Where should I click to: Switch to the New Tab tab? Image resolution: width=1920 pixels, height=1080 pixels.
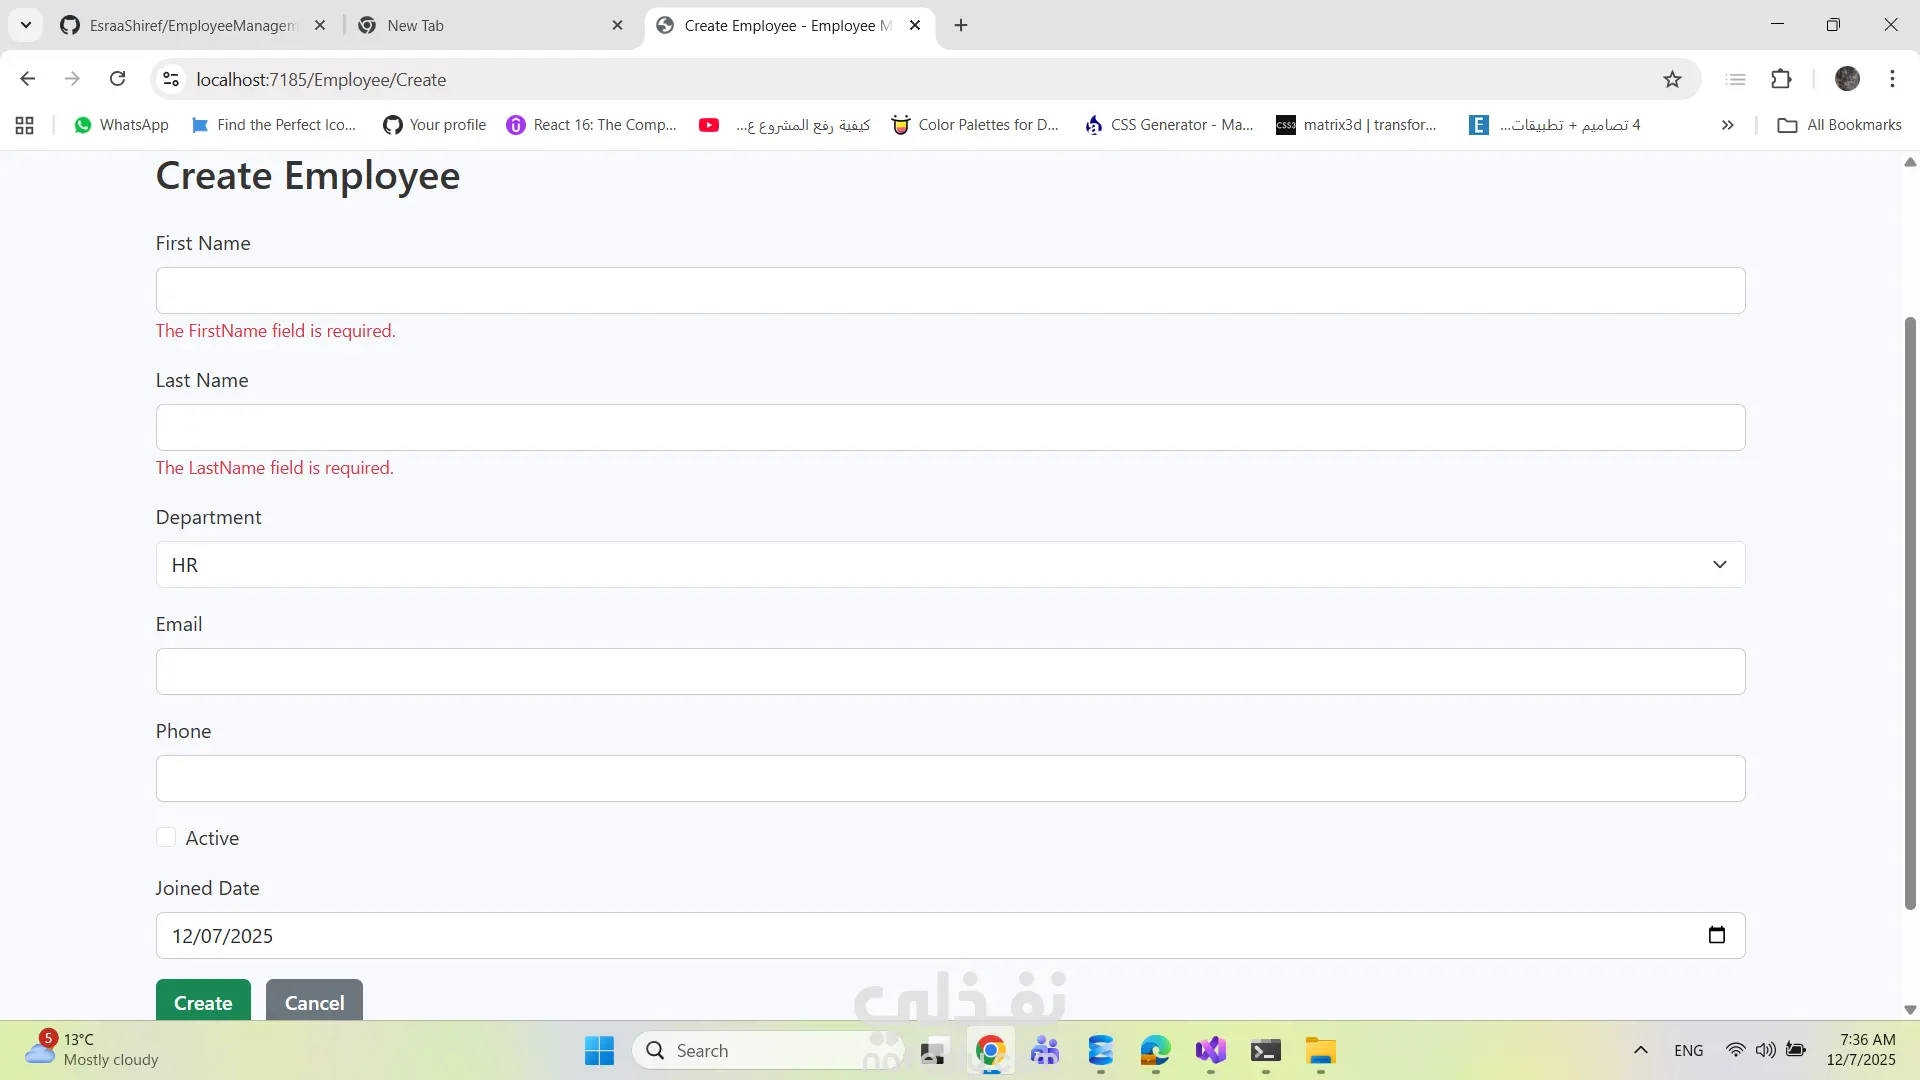480,25
